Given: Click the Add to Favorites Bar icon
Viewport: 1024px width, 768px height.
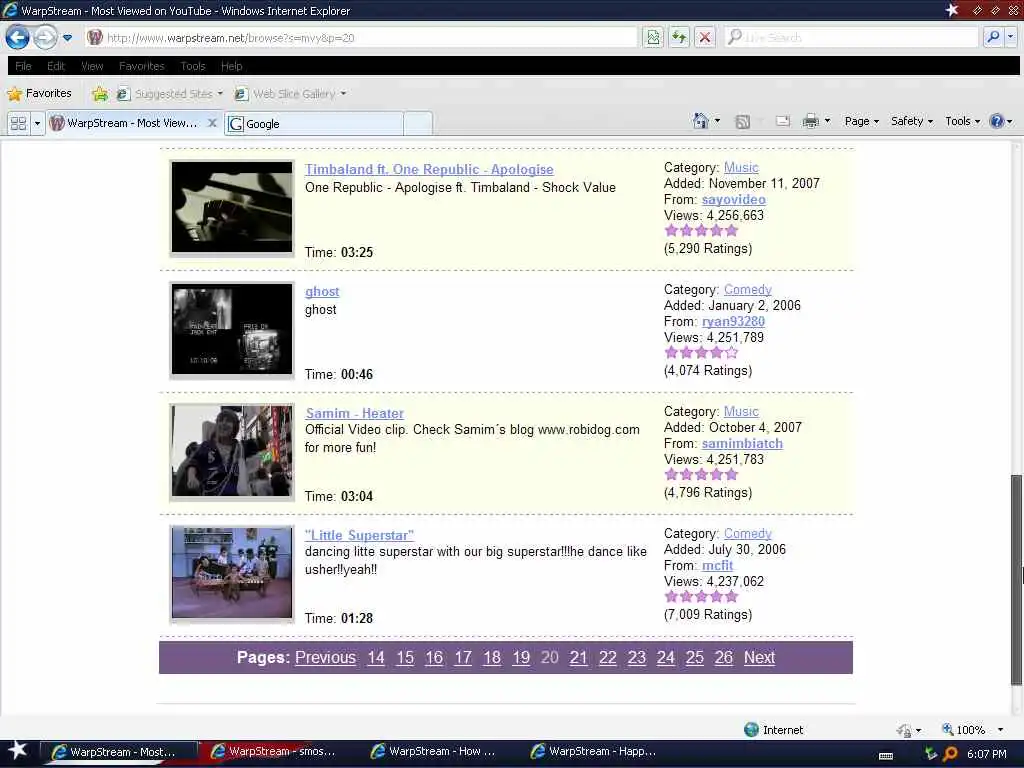Looking at the screenshot, I should [x=100, y=93].
